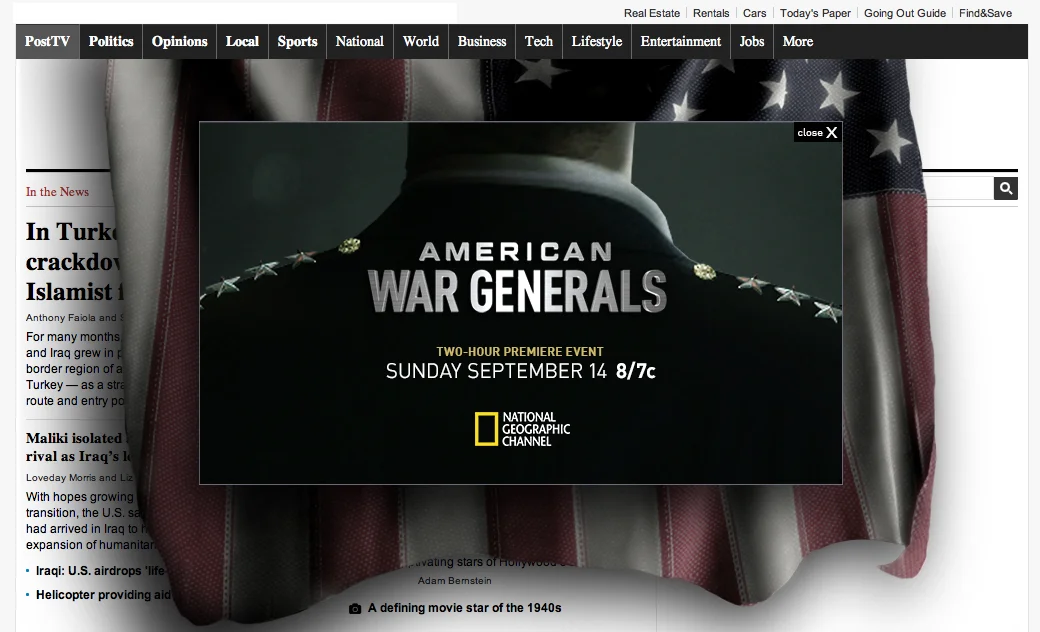
Task: Open the Helicopter providing aid story link
Action: click(103, 595)
